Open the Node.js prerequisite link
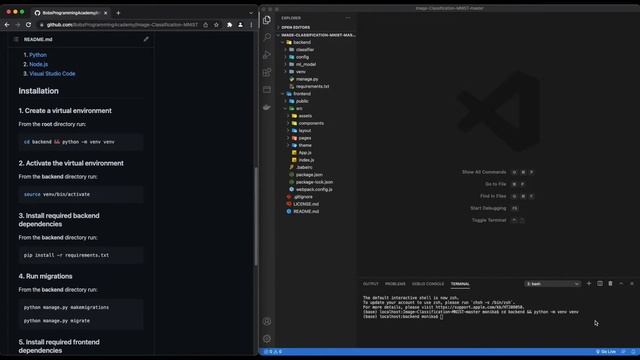 [38, 64]
